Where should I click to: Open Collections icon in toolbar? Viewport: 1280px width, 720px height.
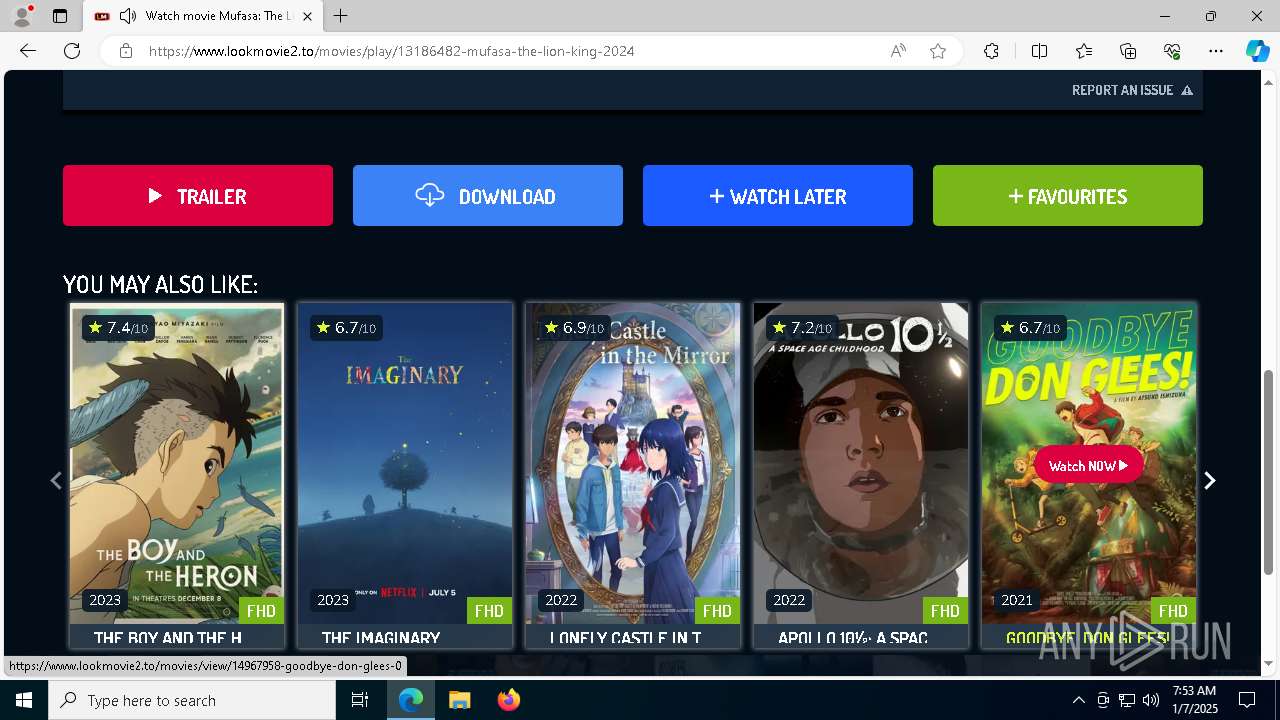(x=1128, y=51)
